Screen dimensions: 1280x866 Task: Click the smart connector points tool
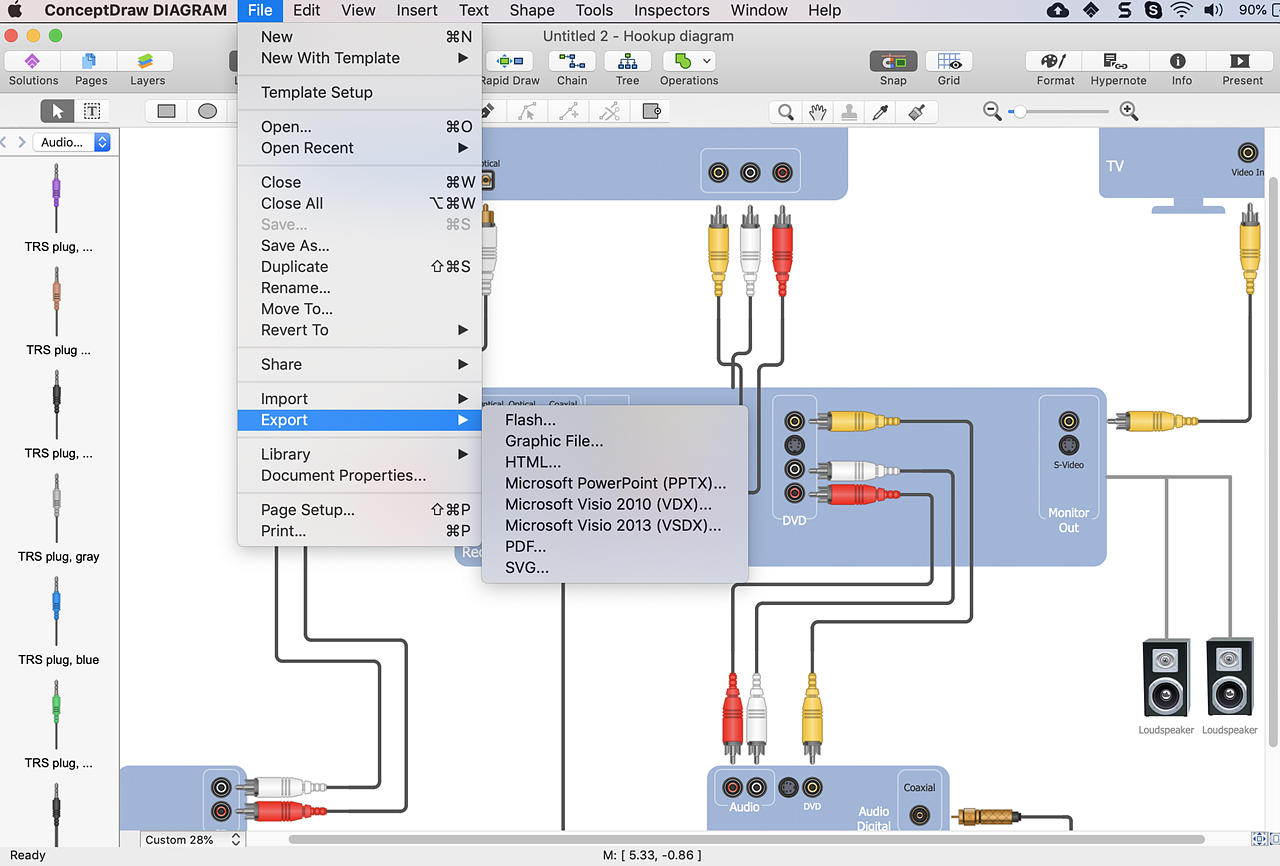[x=528, y=112]
